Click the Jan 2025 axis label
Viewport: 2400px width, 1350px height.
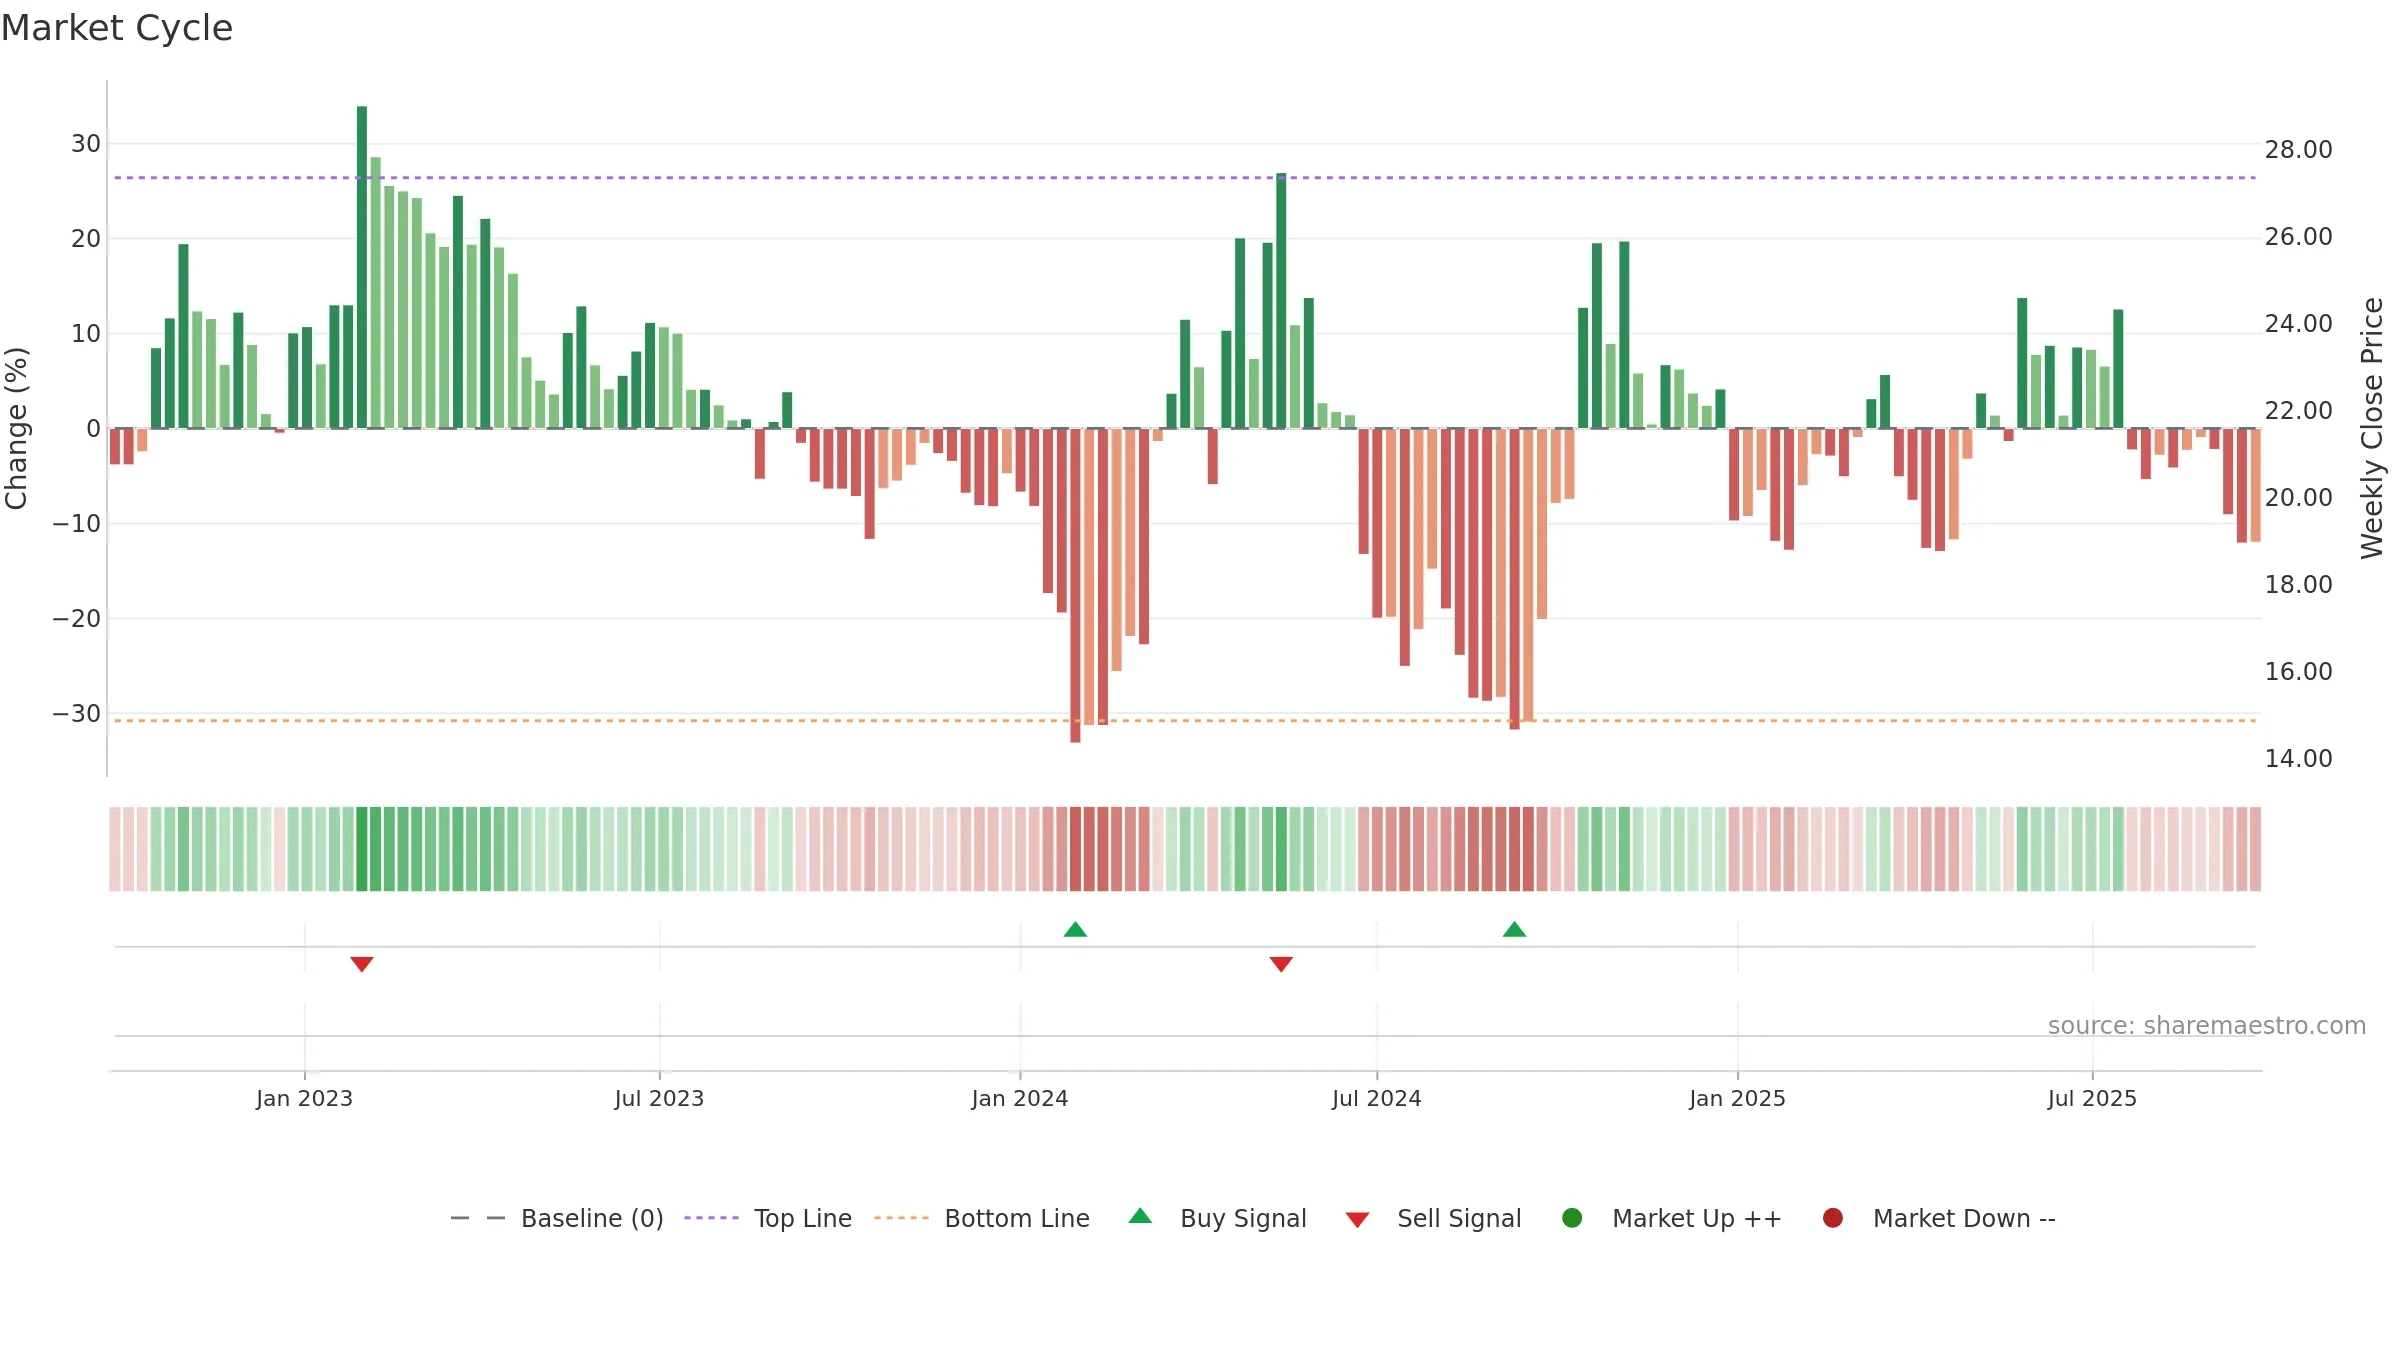pyautogui.click(x=1737, y=1098)
